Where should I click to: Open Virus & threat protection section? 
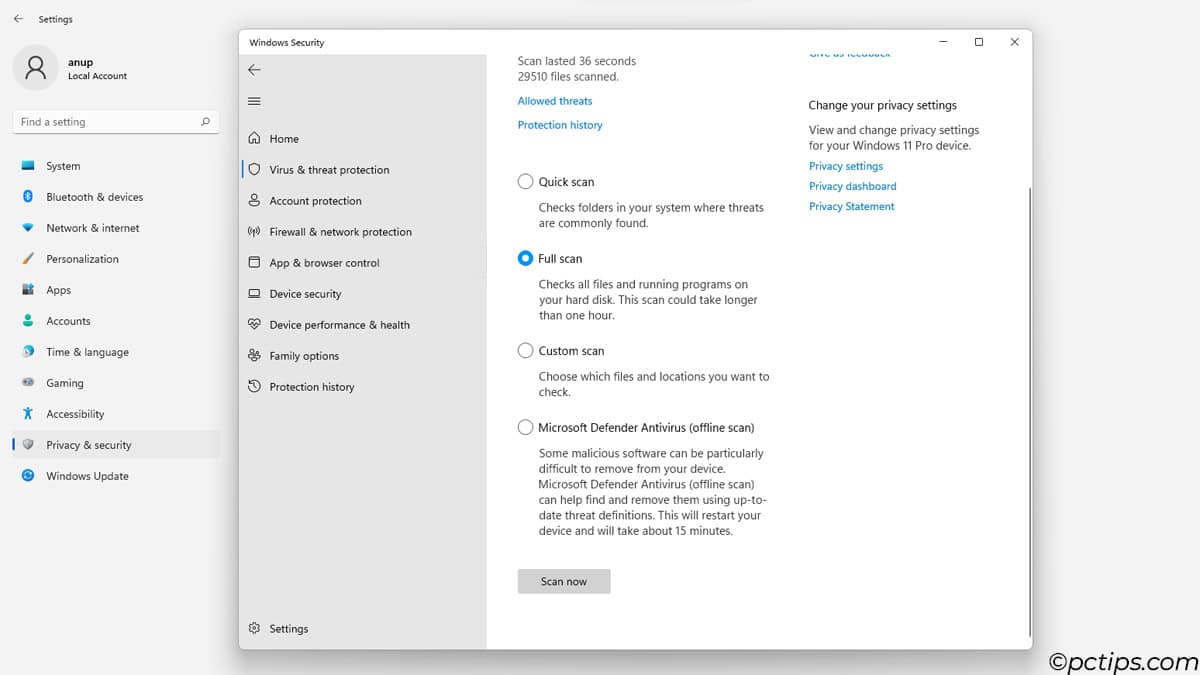[329, 170]
